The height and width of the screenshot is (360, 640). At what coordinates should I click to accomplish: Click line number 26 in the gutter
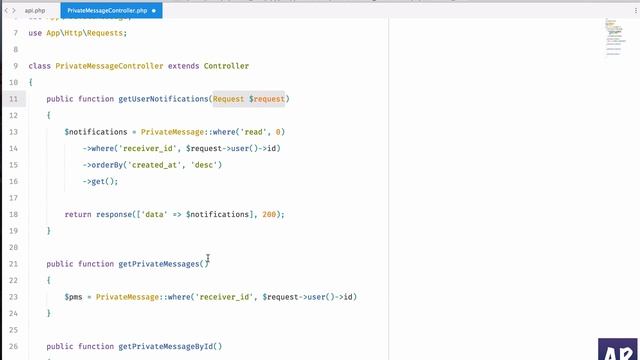click(13, 347)
